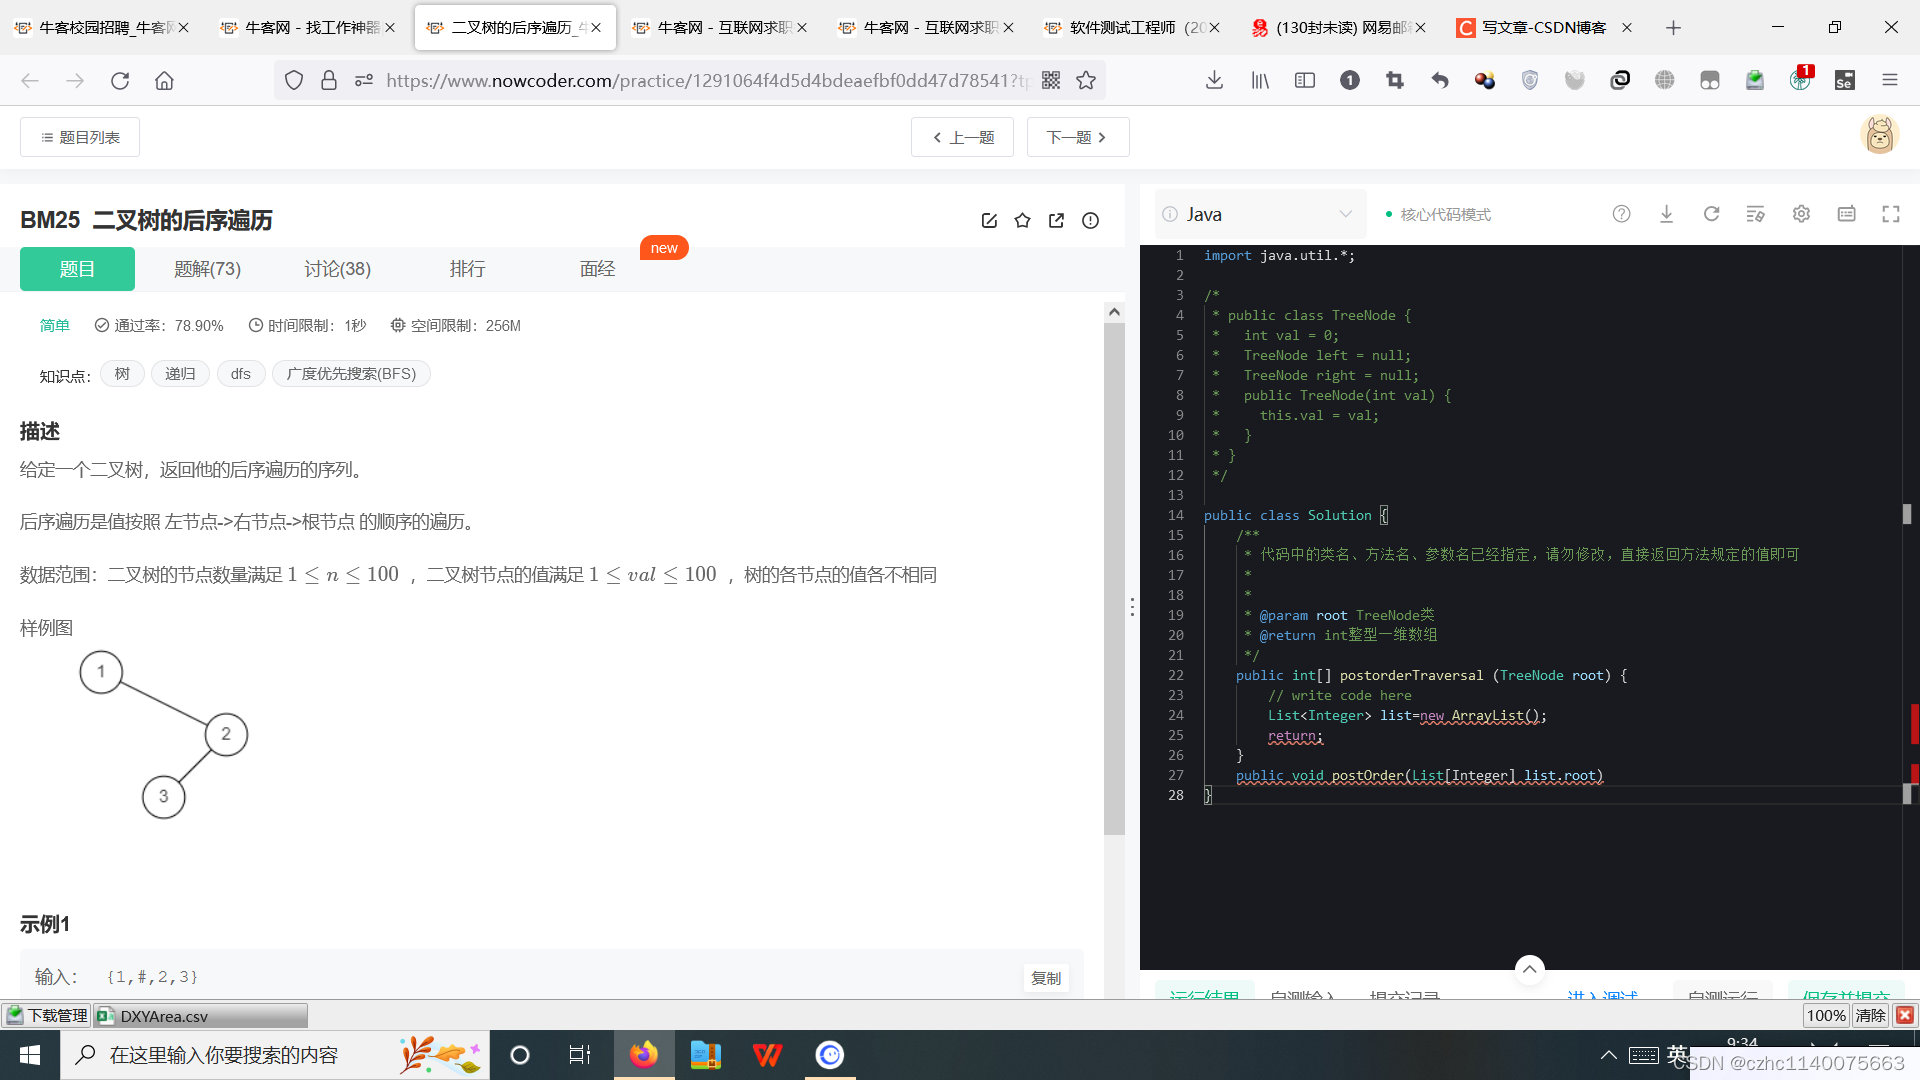
Task: Click the 核心代码模式 toggle mode
Action: (1439, 214)
